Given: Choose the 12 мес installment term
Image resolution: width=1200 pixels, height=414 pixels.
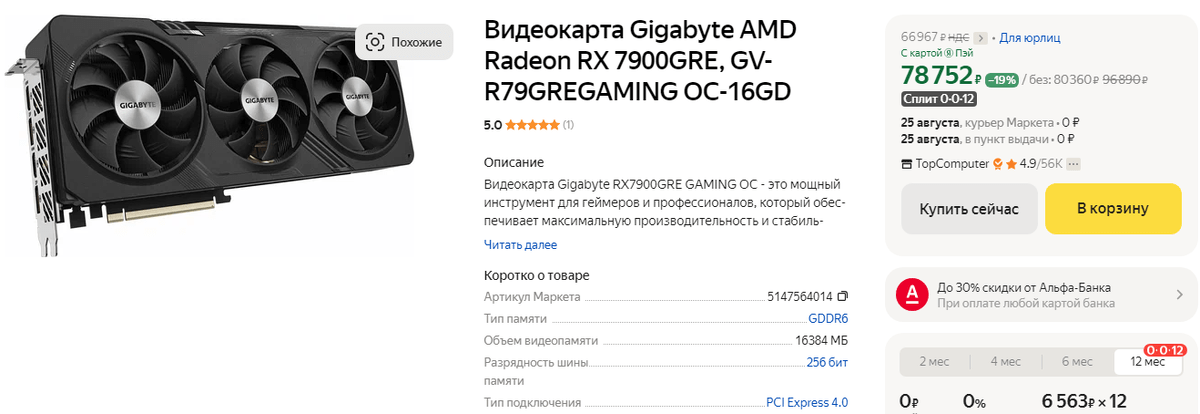Looking at the screenshot, I should 1147,362.
